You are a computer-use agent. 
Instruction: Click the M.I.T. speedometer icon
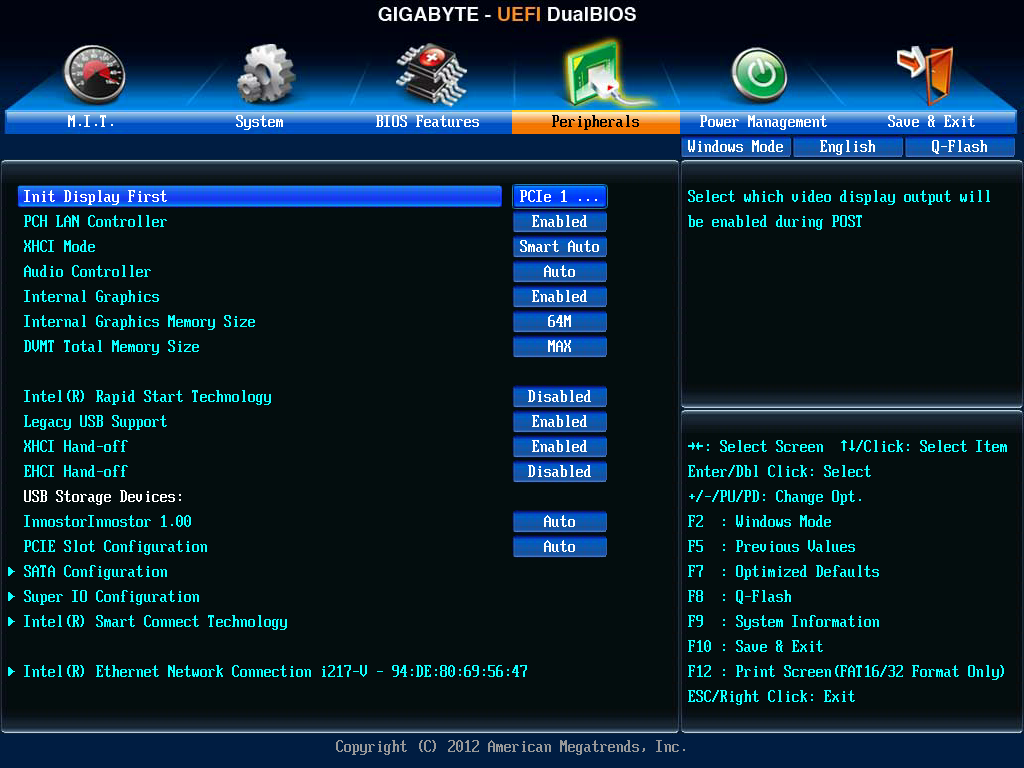95,75
